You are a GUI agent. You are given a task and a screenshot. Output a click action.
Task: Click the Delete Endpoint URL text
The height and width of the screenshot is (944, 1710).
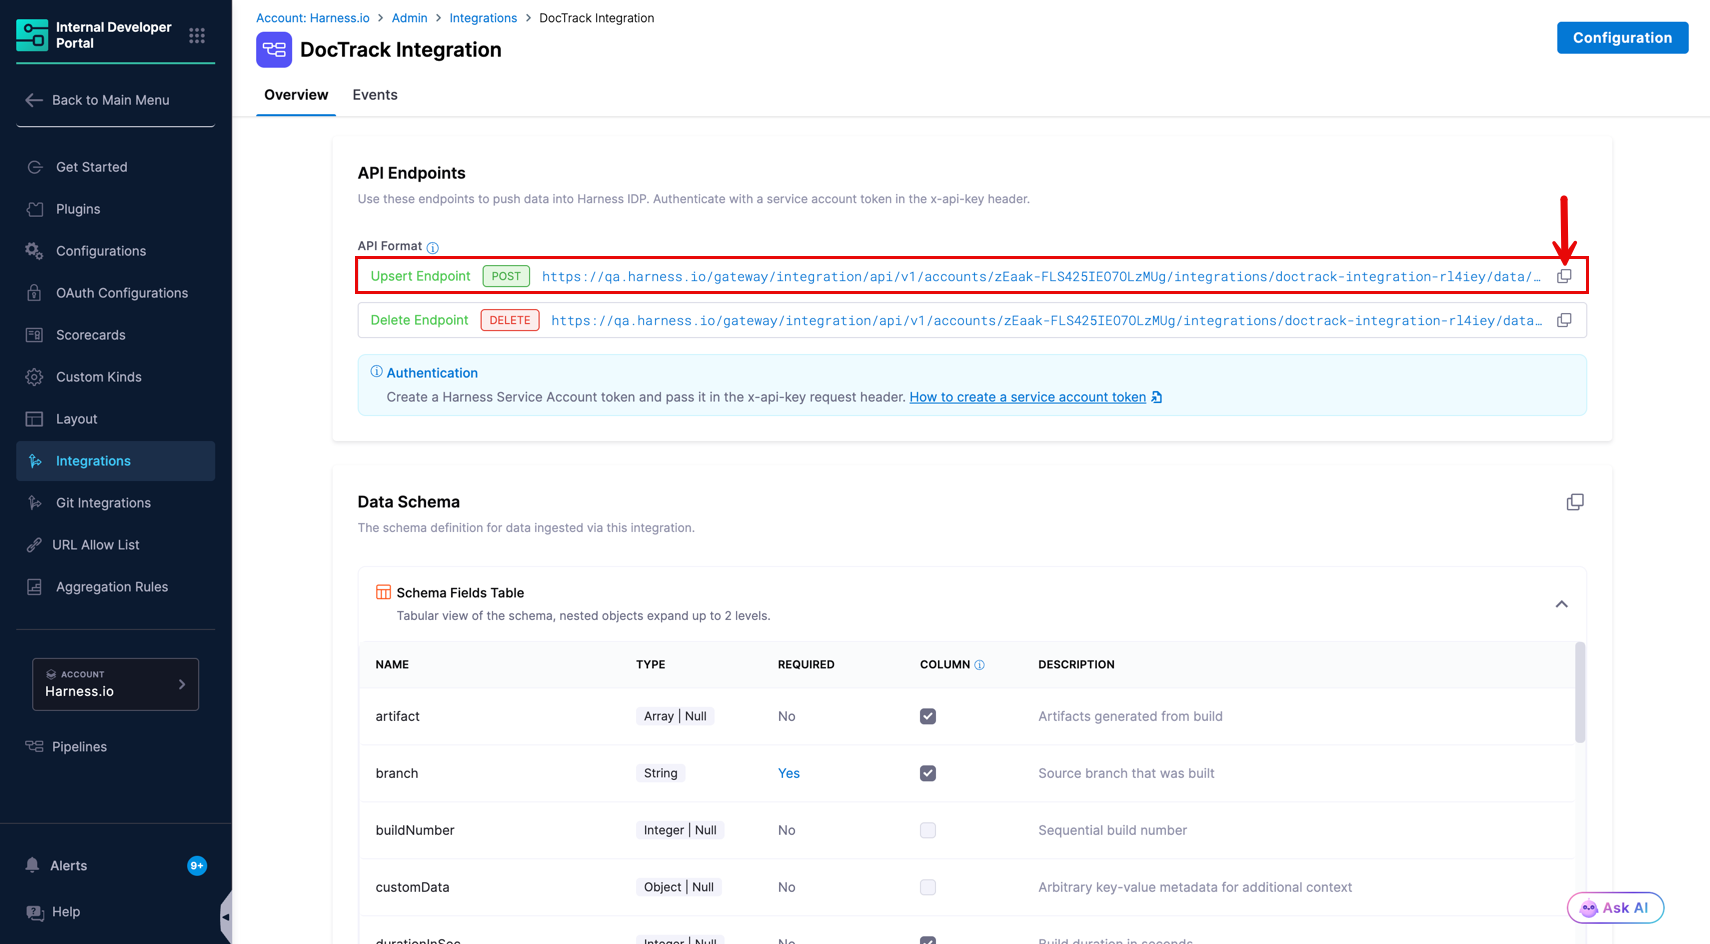[x=1046, y=320]
